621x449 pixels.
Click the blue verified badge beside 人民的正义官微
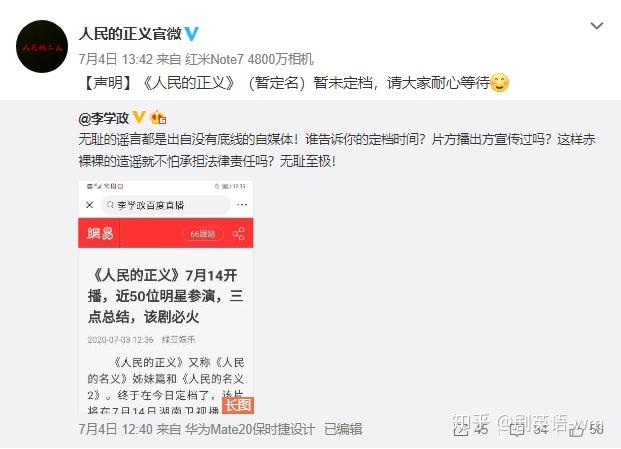pos(192,34)
